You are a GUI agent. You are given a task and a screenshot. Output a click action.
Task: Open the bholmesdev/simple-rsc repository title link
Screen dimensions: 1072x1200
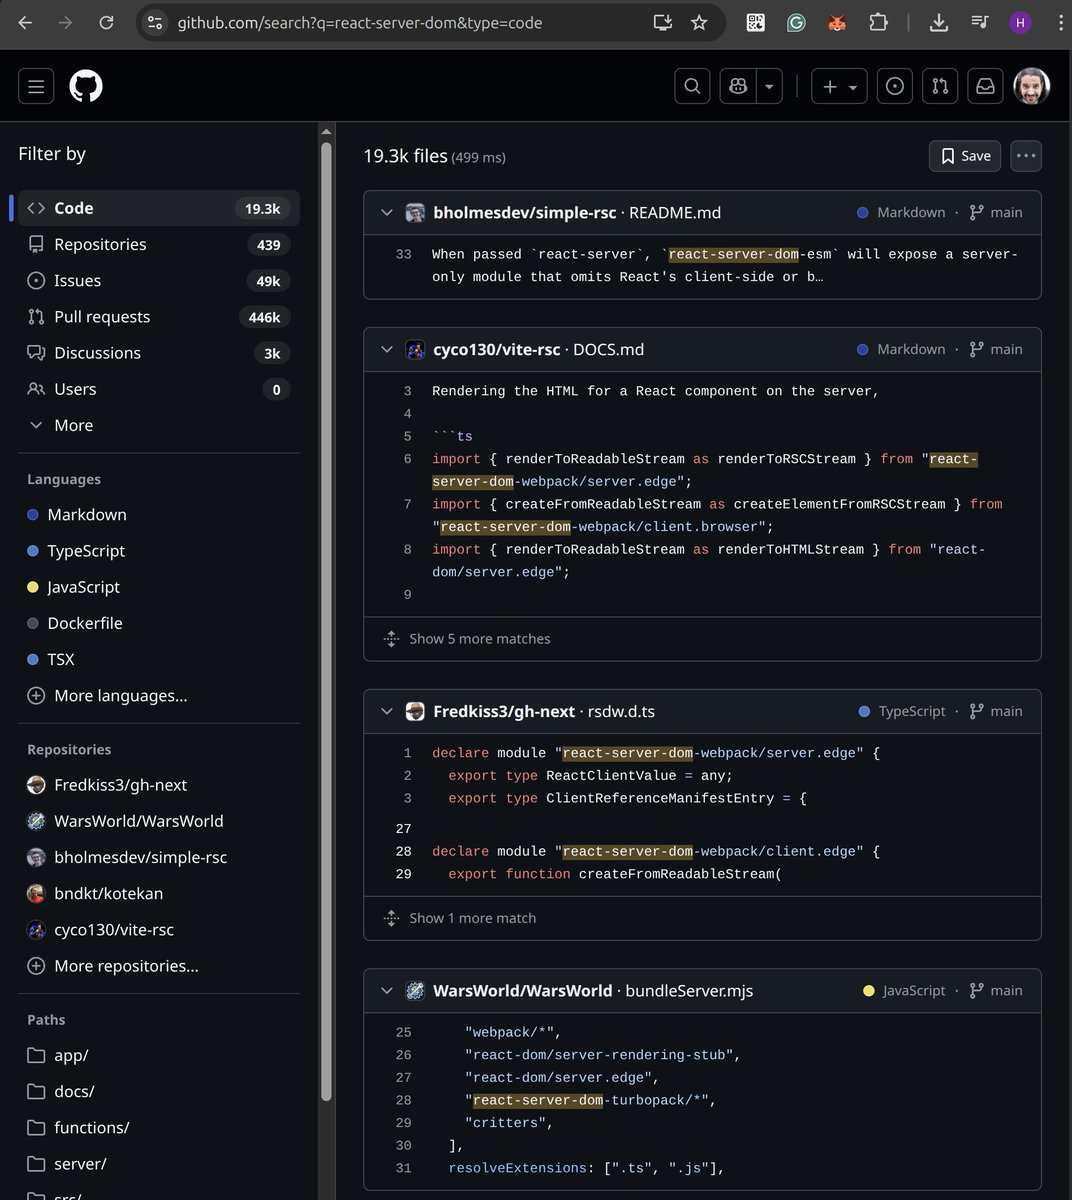[525, 212]
